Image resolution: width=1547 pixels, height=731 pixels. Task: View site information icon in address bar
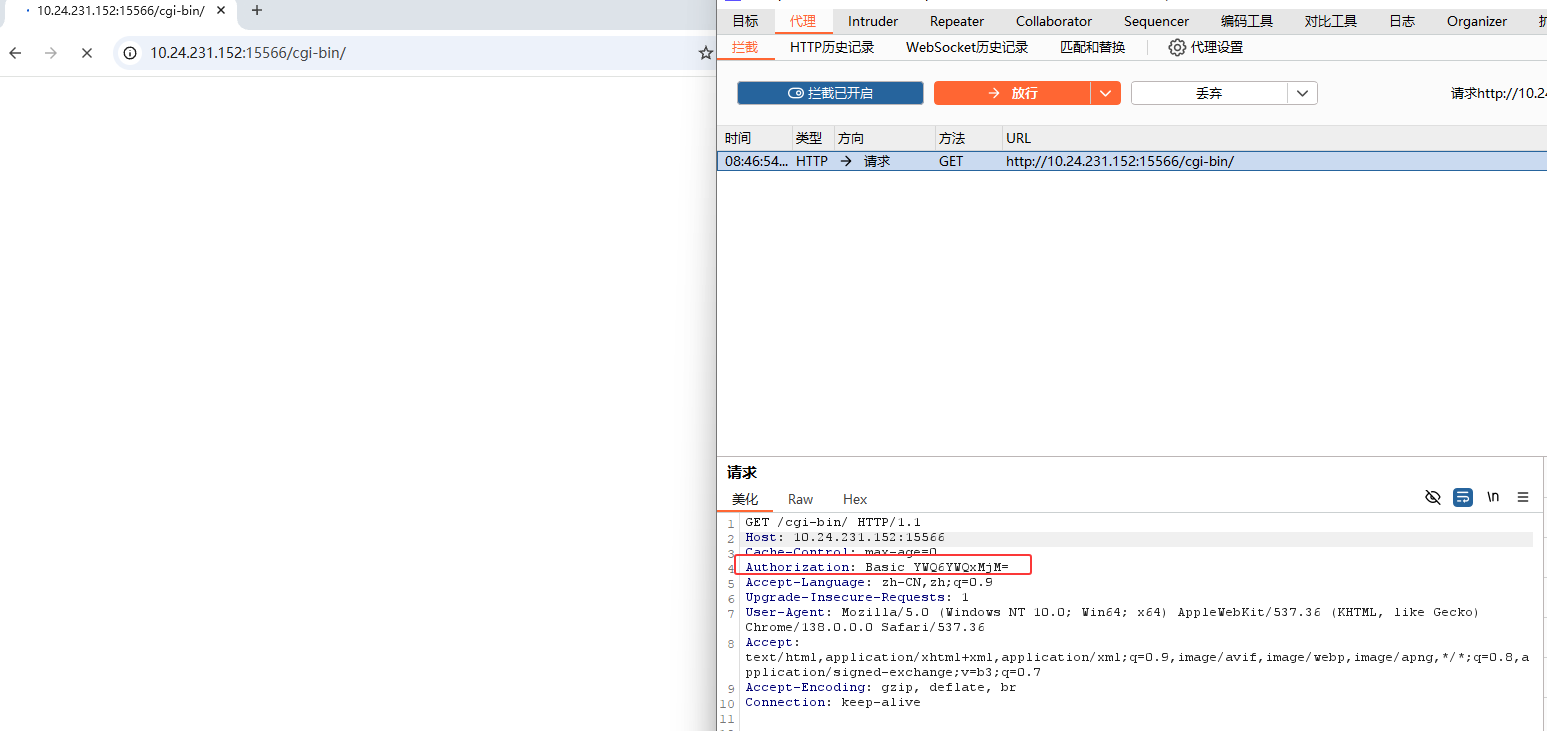pos(130,53)
